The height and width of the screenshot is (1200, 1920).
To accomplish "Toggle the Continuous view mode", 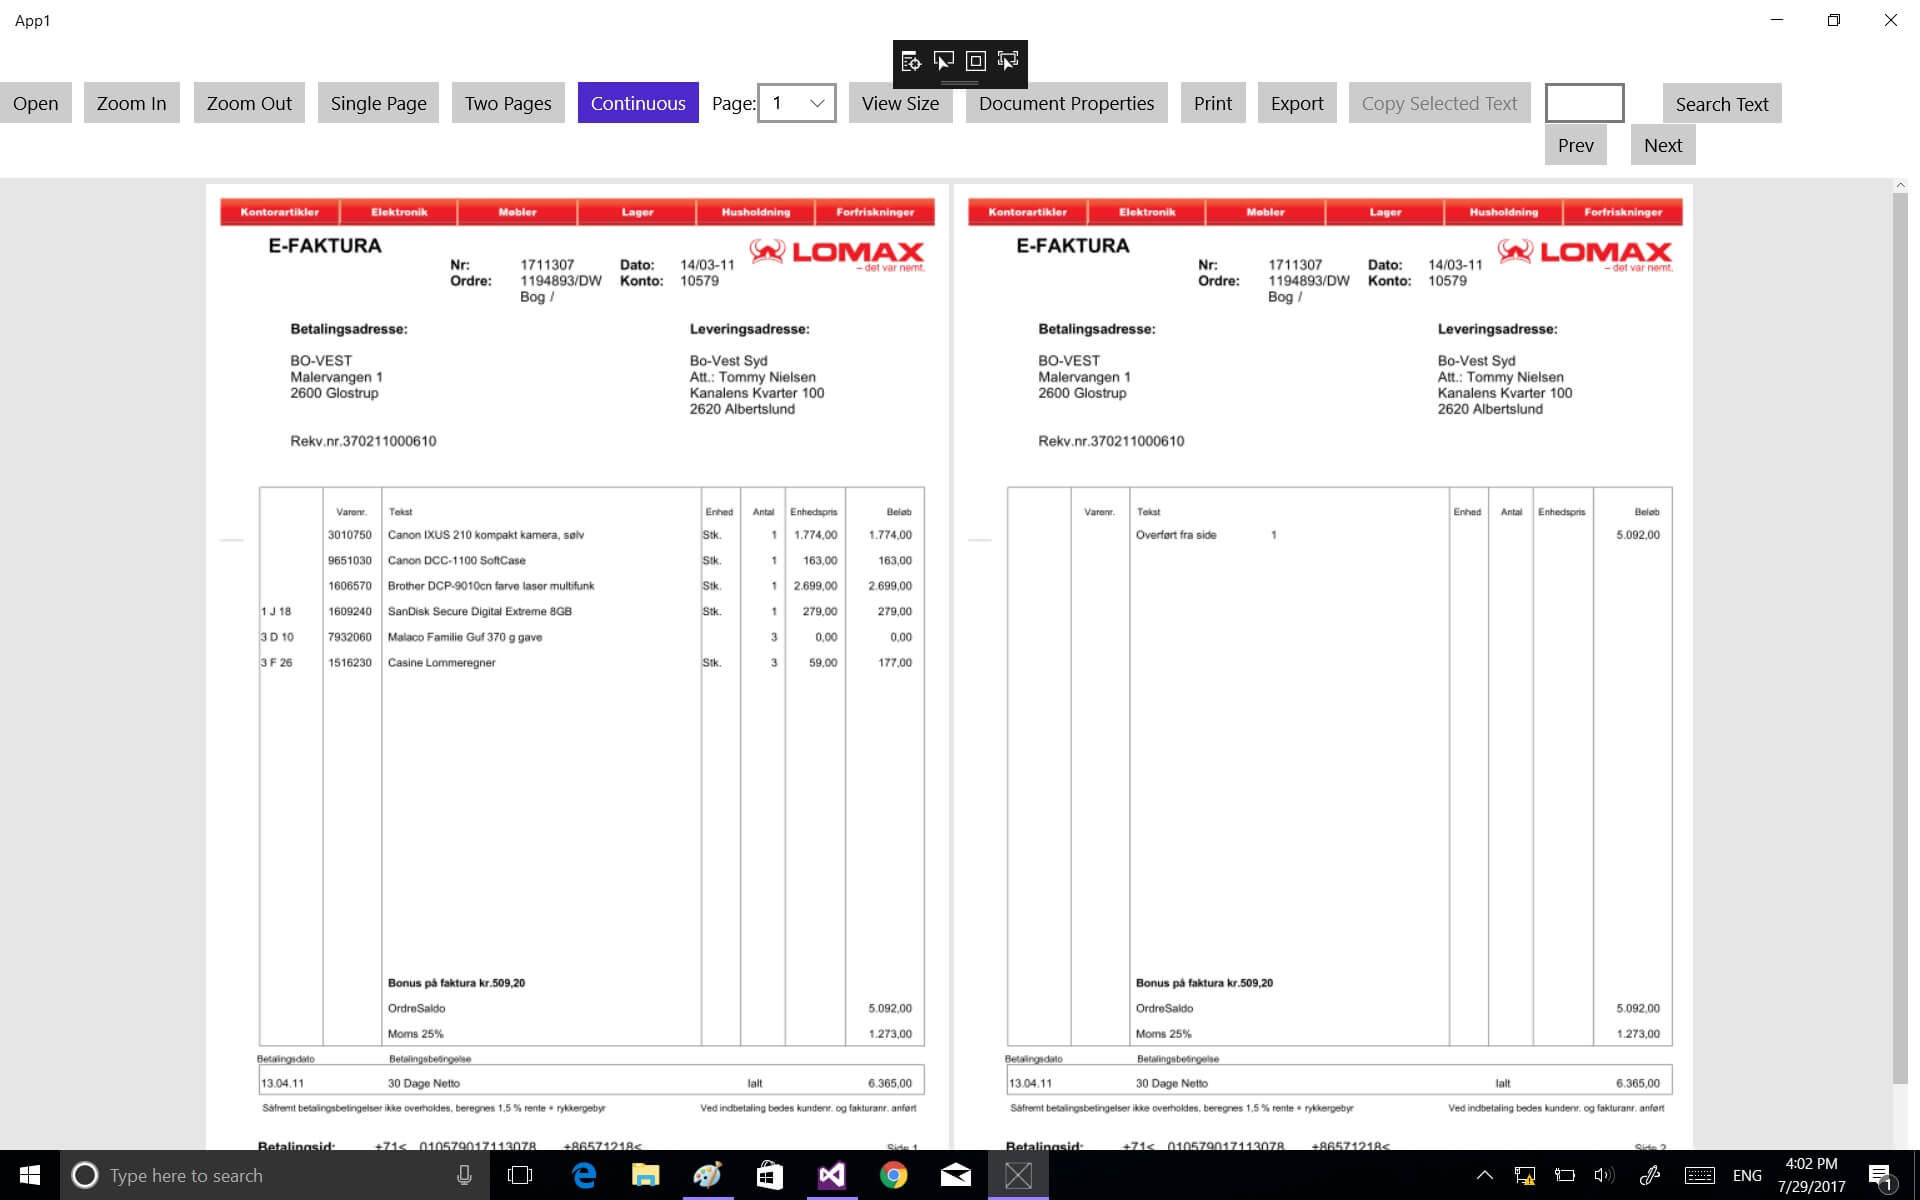I will (638, 103).
